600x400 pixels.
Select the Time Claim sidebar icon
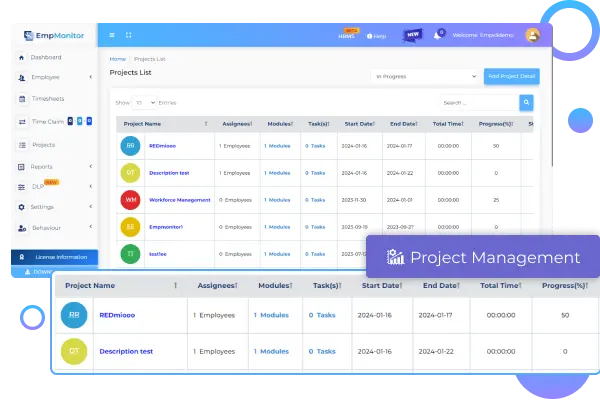22,121
